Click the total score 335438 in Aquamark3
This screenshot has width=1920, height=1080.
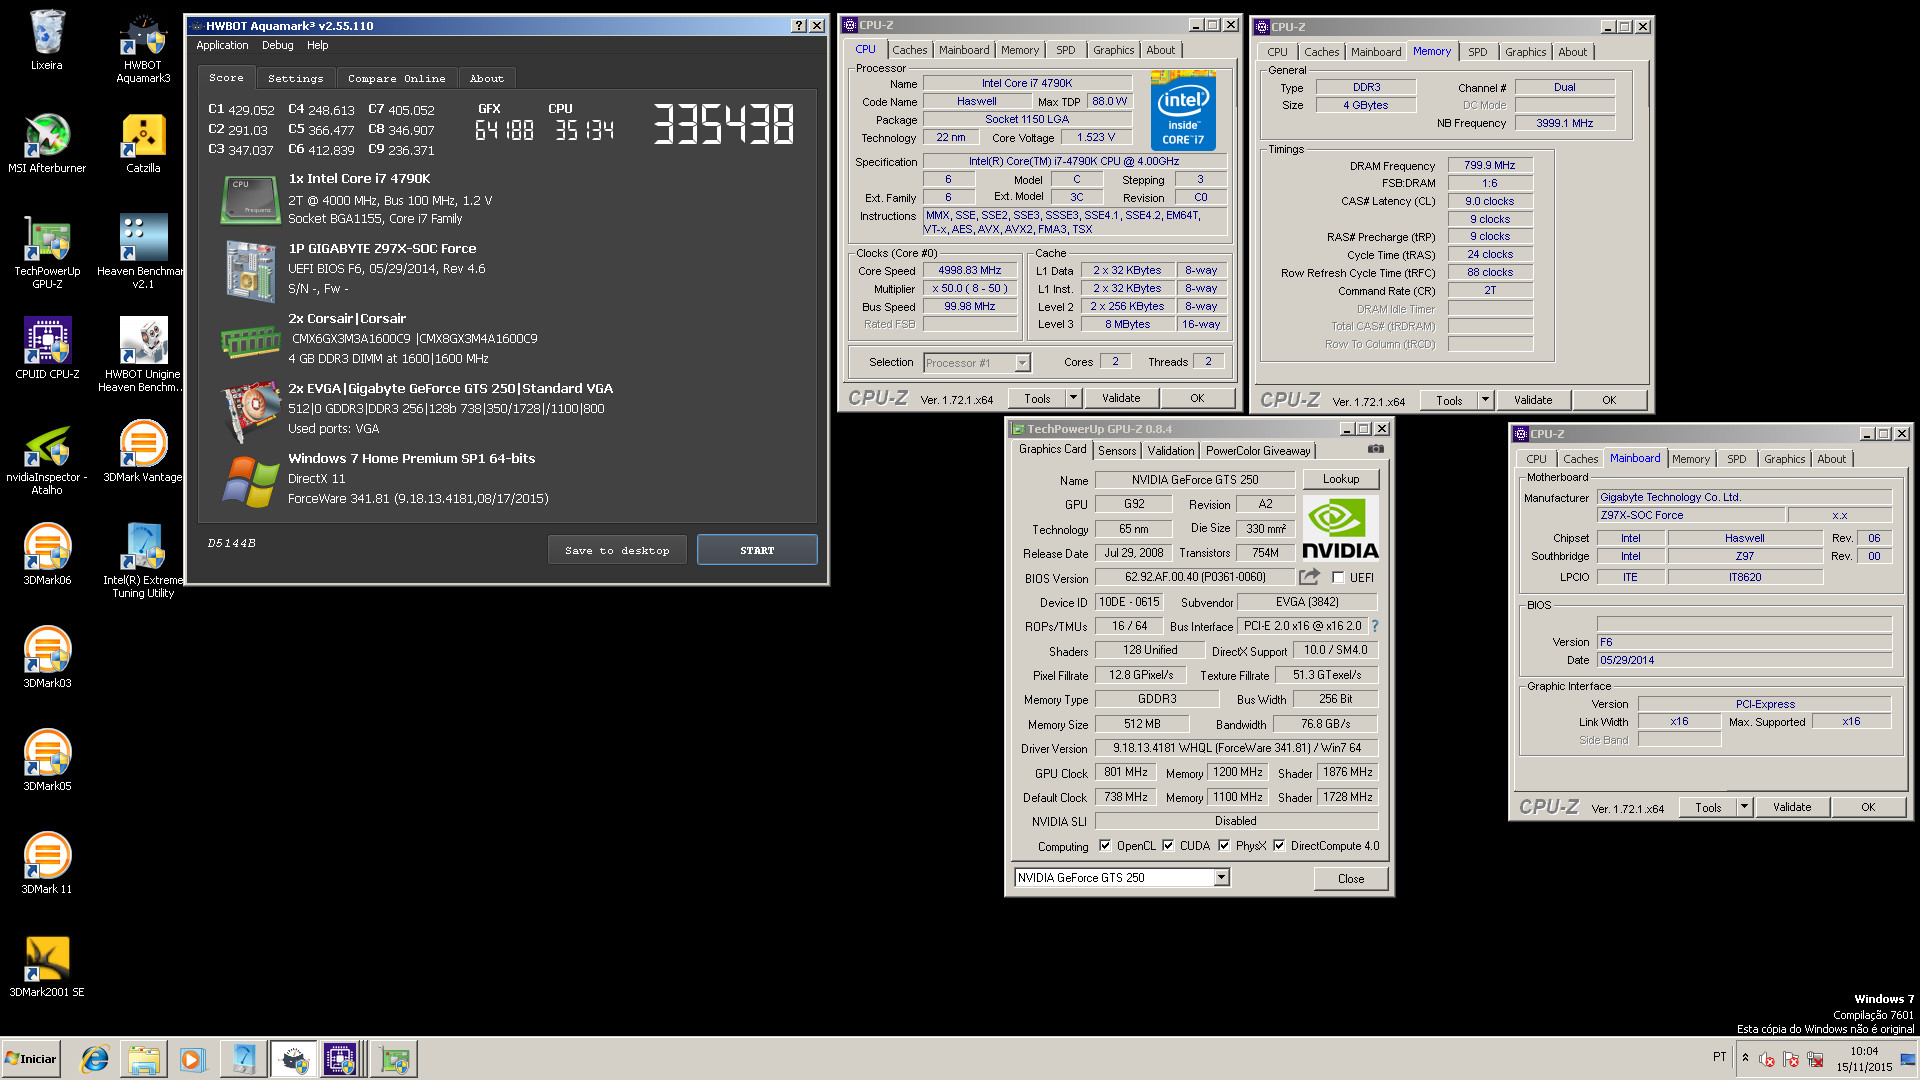click(724, 125)
